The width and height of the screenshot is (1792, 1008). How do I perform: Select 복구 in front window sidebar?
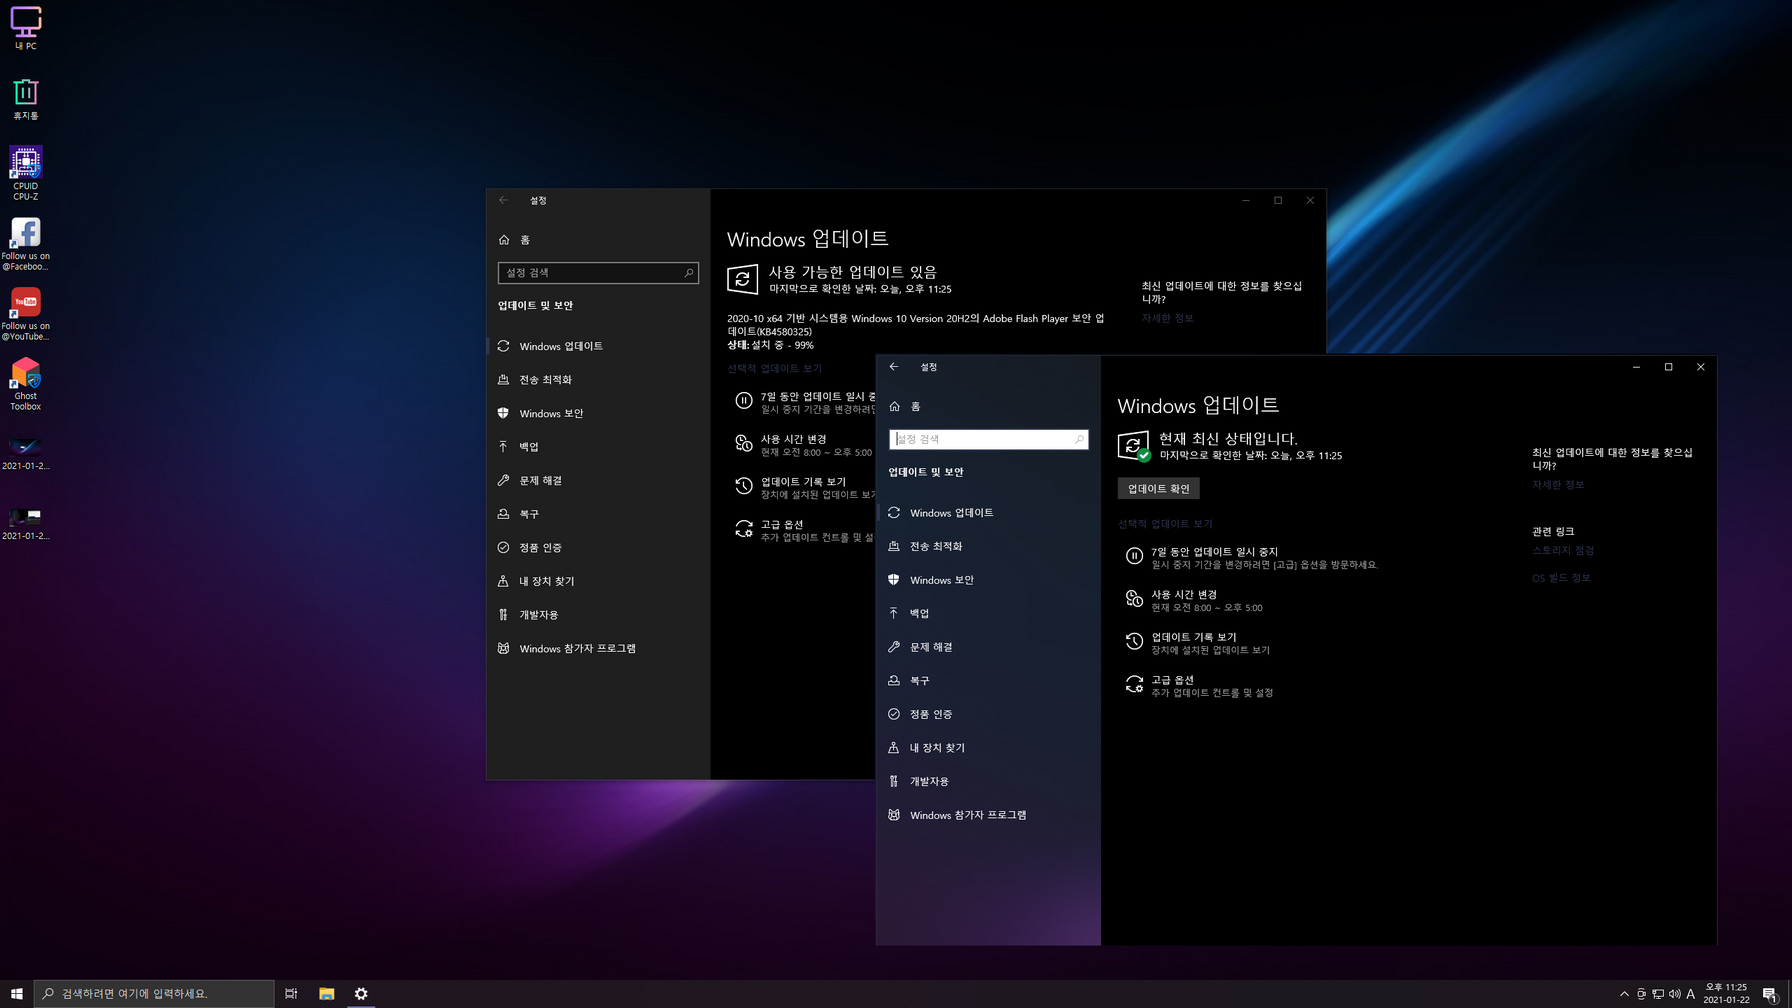click(x=988, y=681)
